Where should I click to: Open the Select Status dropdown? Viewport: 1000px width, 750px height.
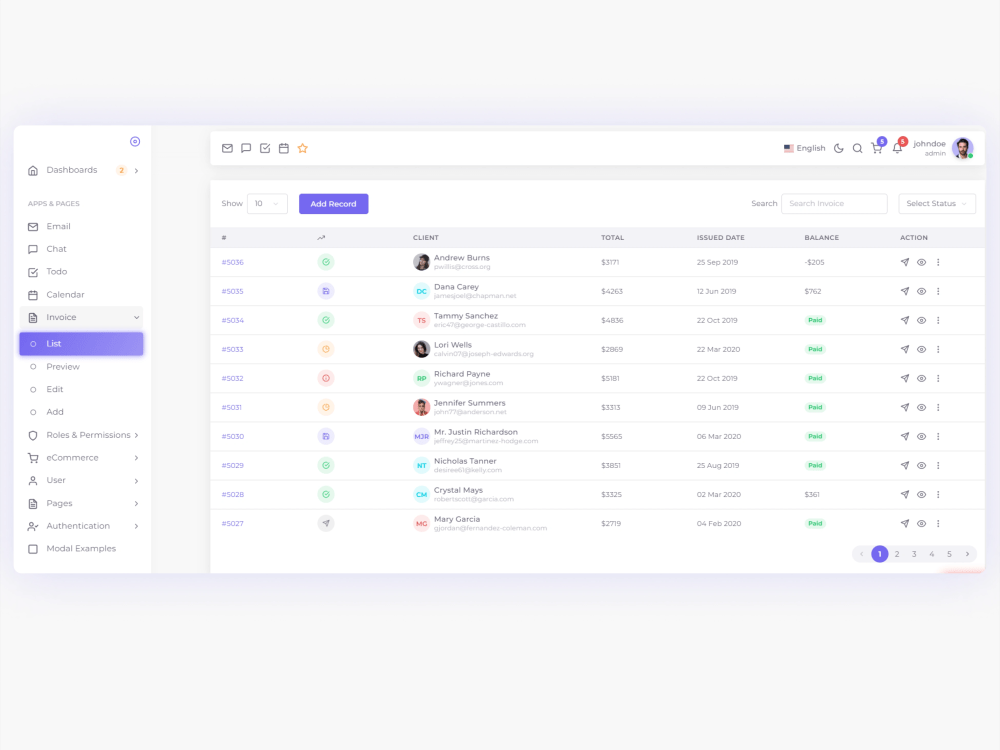[x=937, y=203]
